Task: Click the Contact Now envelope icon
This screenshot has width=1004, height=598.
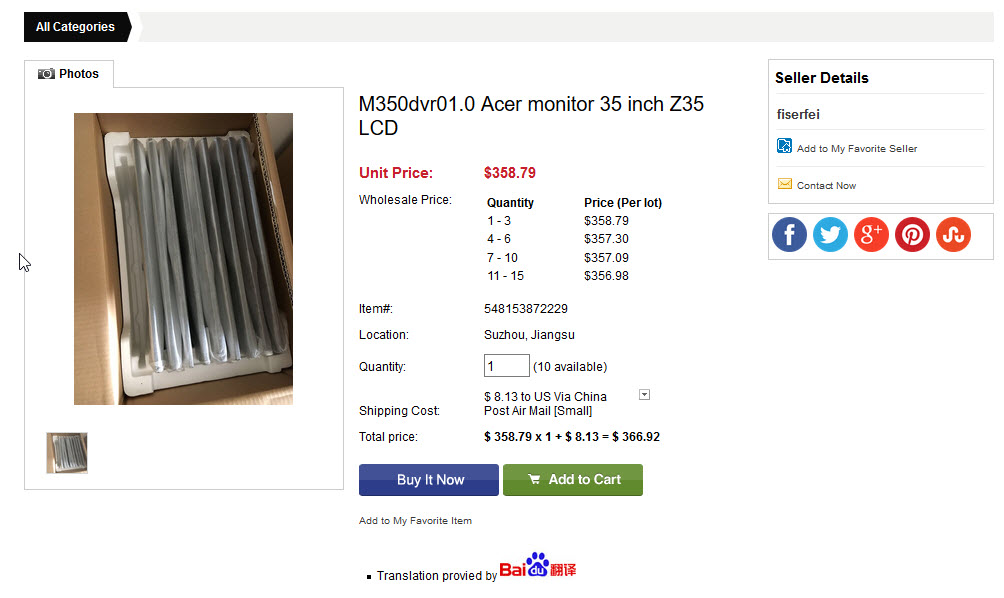Action: pos(784,184)
